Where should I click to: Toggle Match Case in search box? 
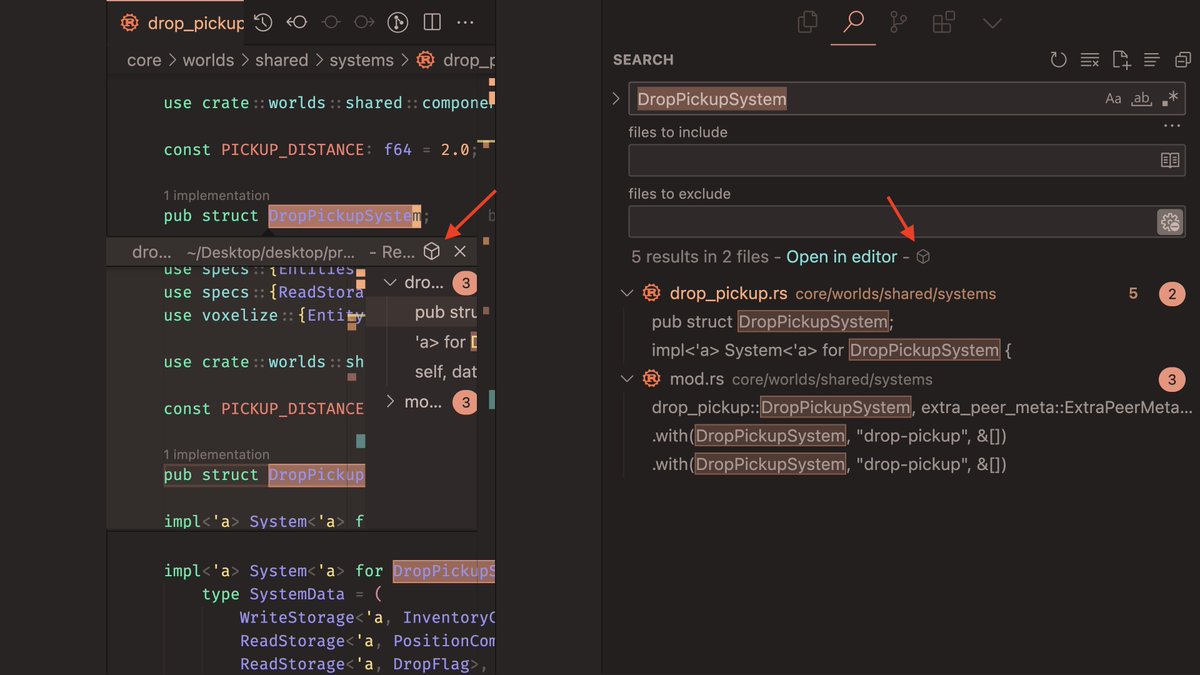[x=1113, y=99]
